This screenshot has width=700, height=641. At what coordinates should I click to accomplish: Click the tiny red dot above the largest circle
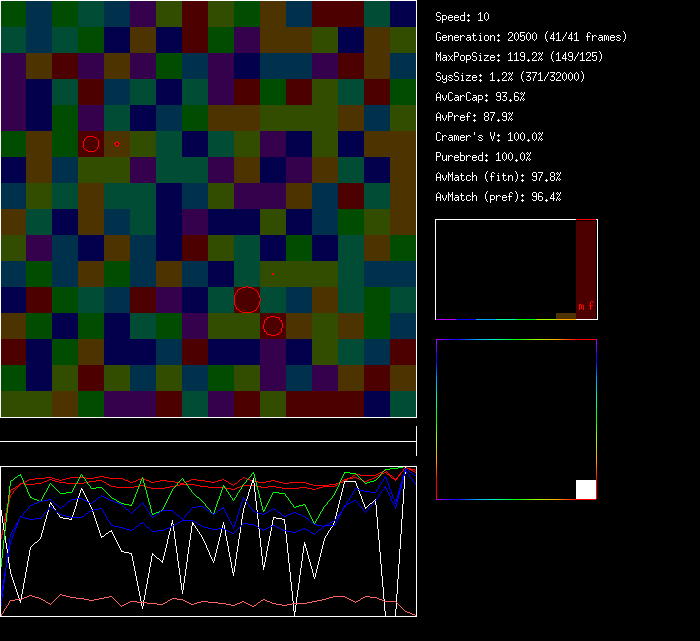(x=273, y=274)
